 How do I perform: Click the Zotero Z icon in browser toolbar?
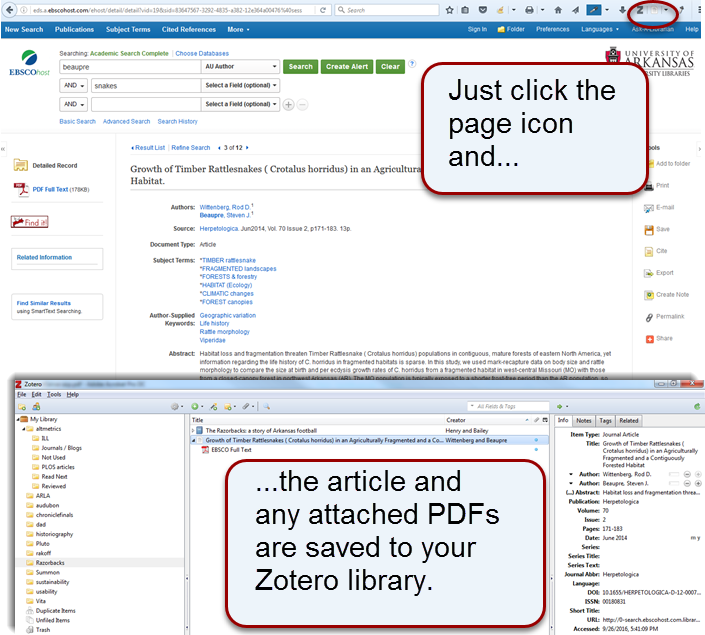tap(639, 10)
